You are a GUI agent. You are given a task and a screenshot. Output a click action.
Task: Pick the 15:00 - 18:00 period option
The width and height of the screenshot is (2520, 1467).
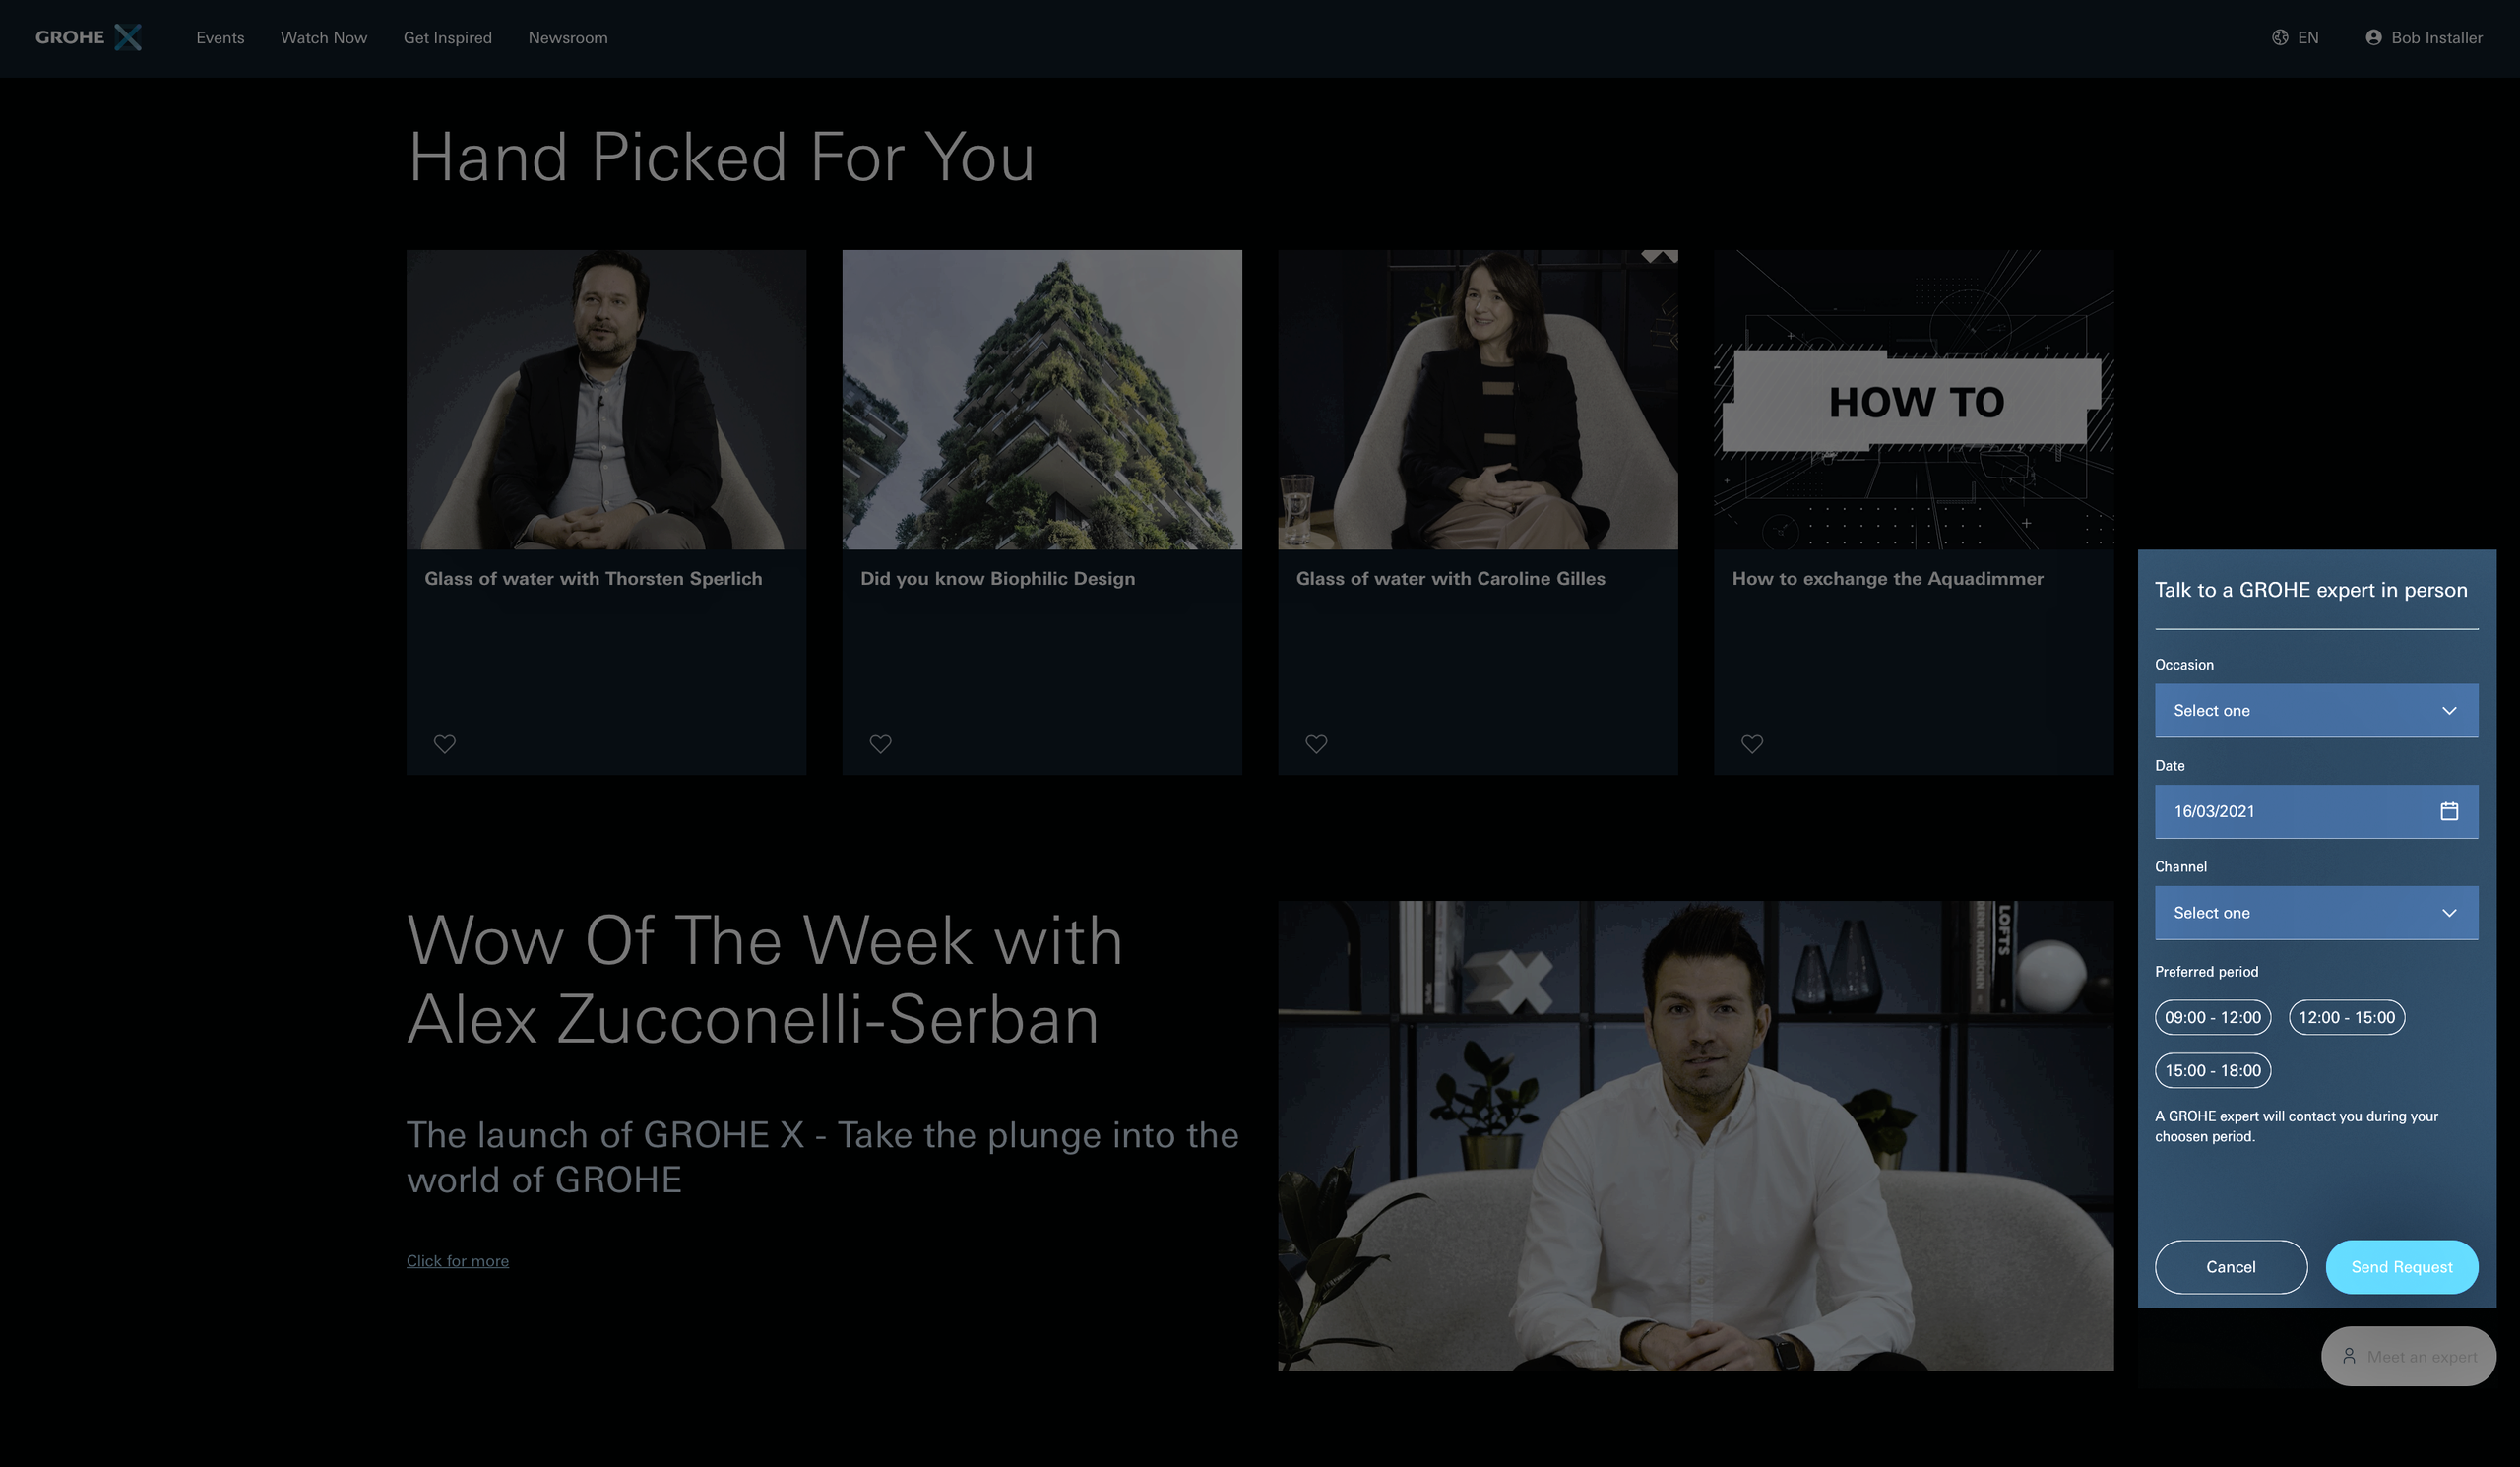click(x=2212, y=1070)
